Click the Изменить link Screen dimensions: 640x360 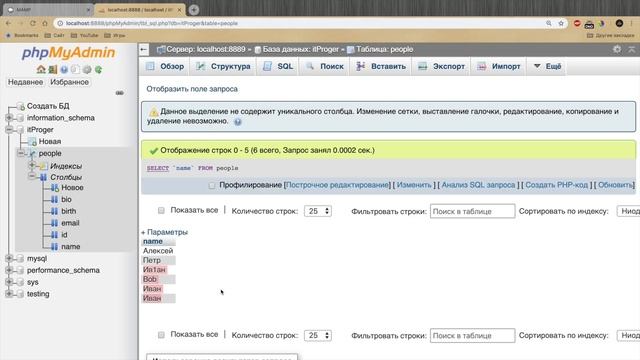414,185
